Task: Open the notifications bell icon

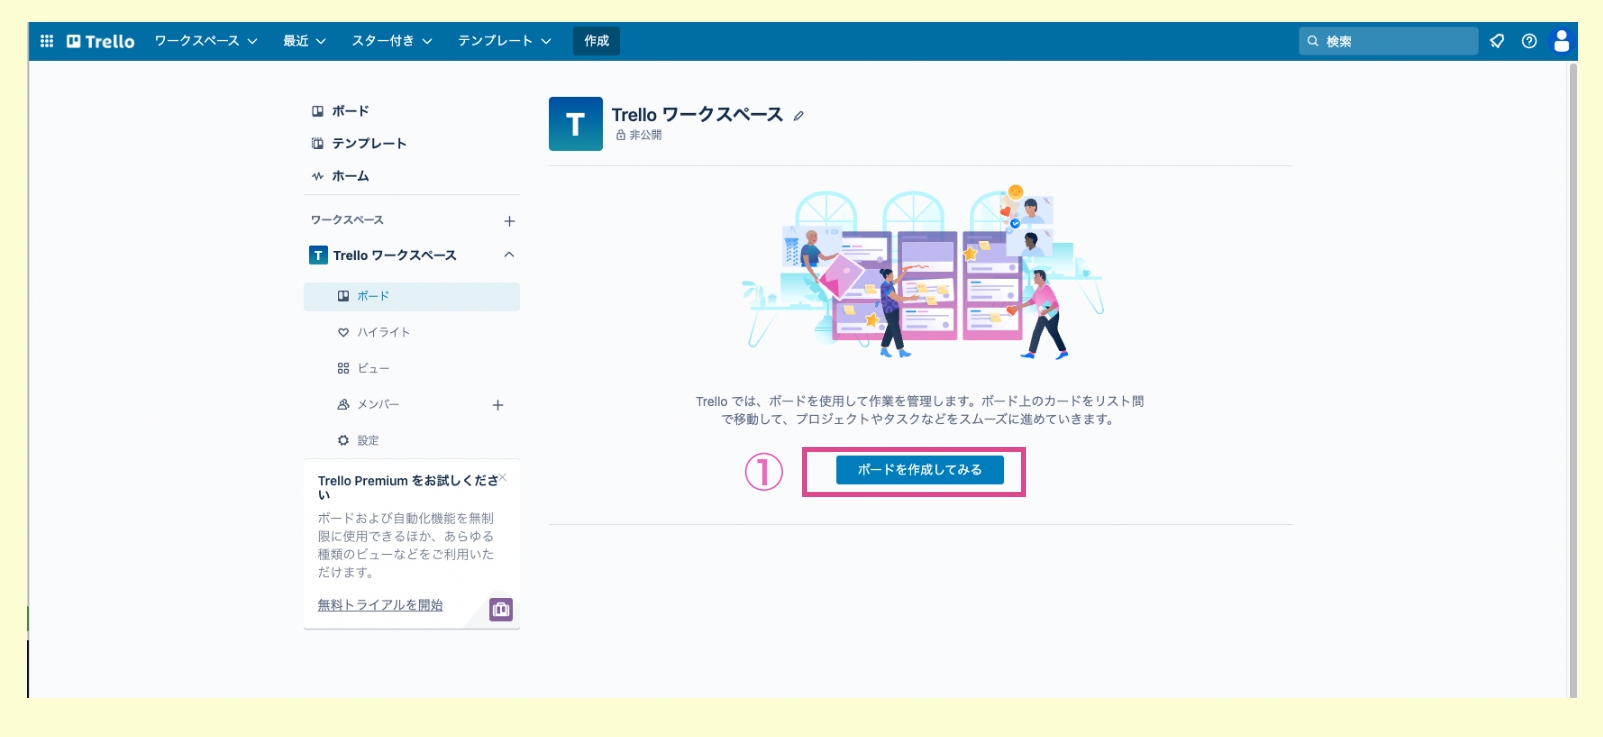Action: point(1497,41)
